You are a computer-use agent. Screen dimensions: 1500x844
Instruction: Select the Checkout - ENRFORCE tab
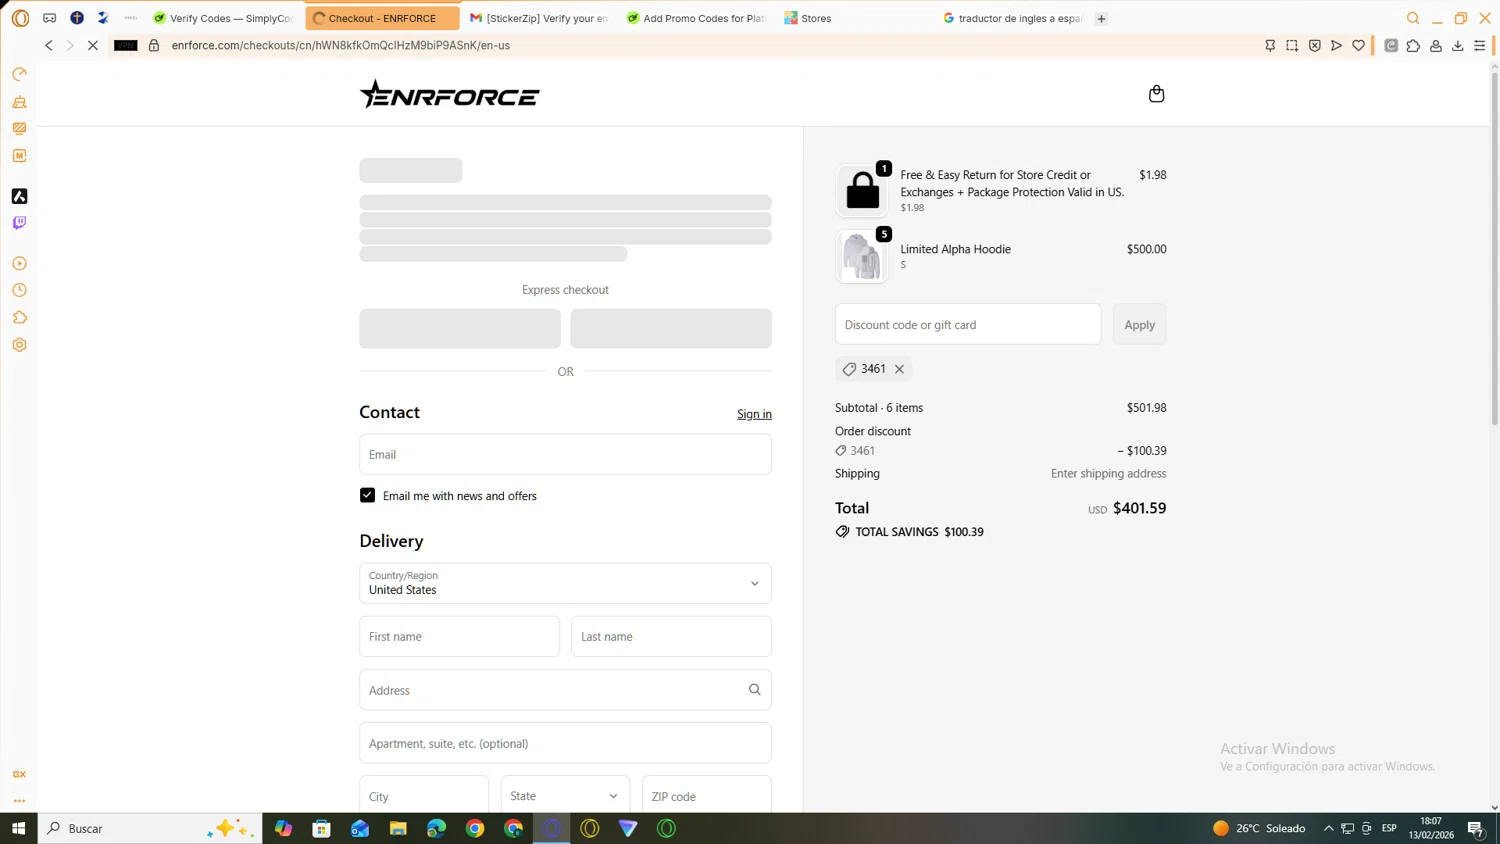(x=382, y=18)
